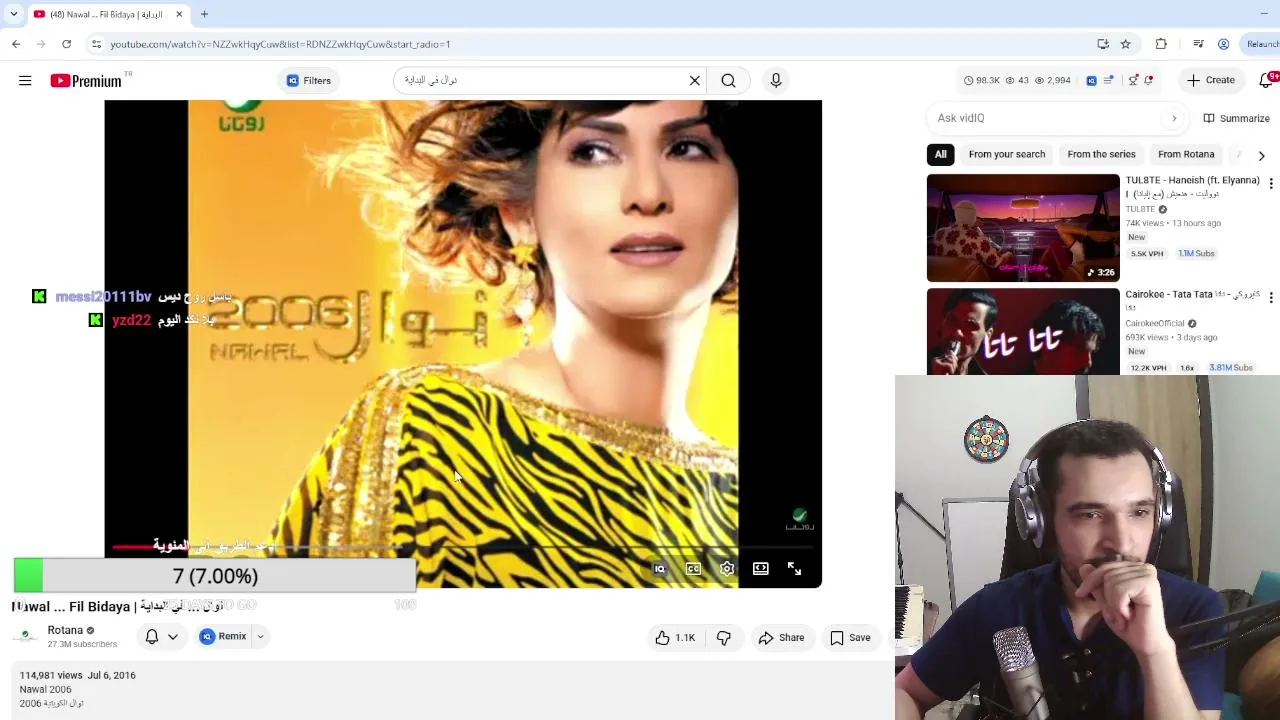
Task: Open the YouTube guide hamburger menu
Action: pos(25,81)
